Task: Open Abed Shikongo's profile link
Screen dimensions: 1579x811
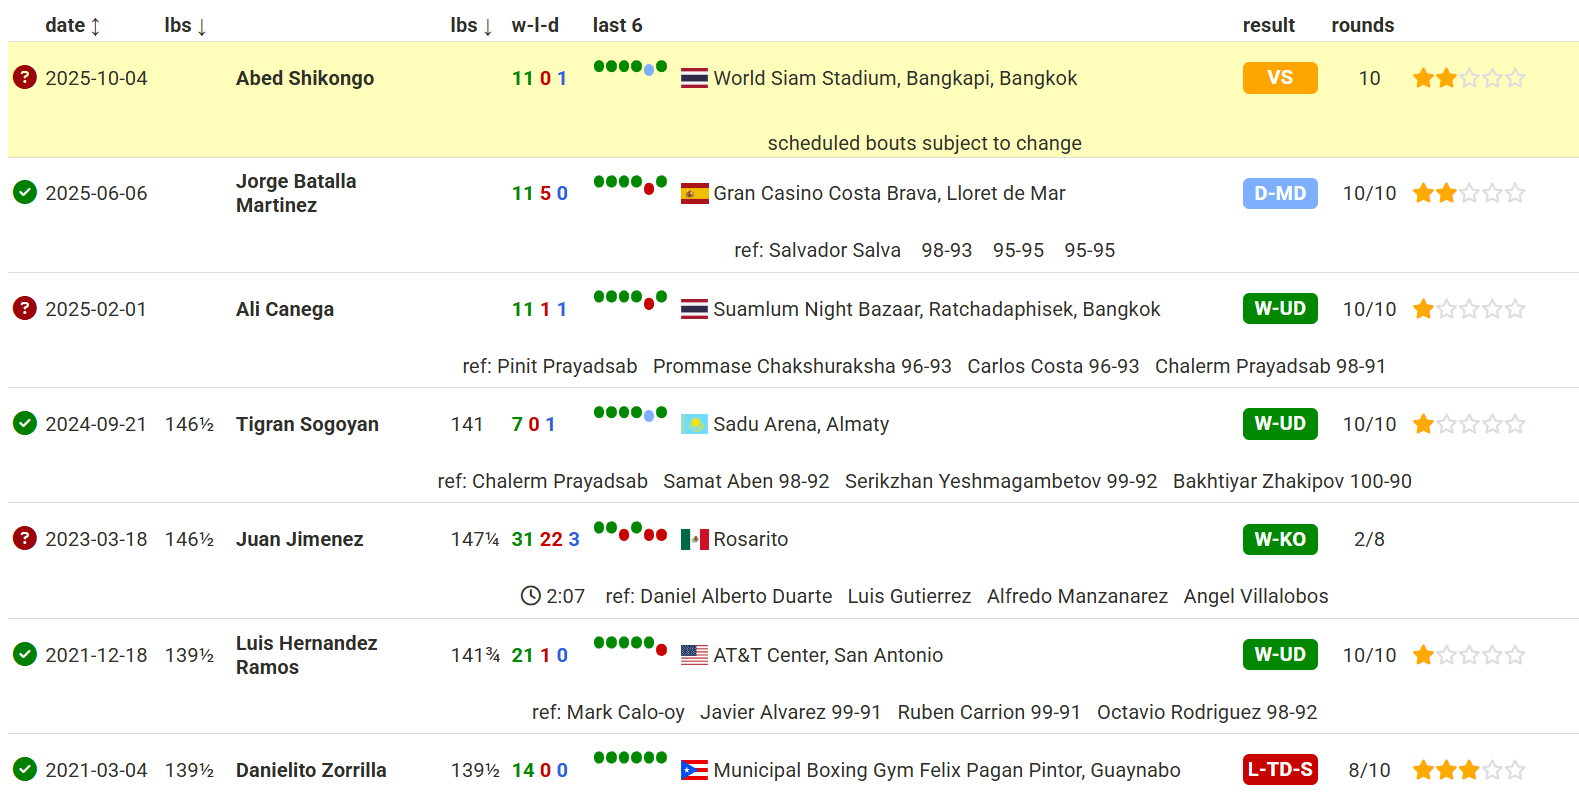Action: tap(305, 78)
